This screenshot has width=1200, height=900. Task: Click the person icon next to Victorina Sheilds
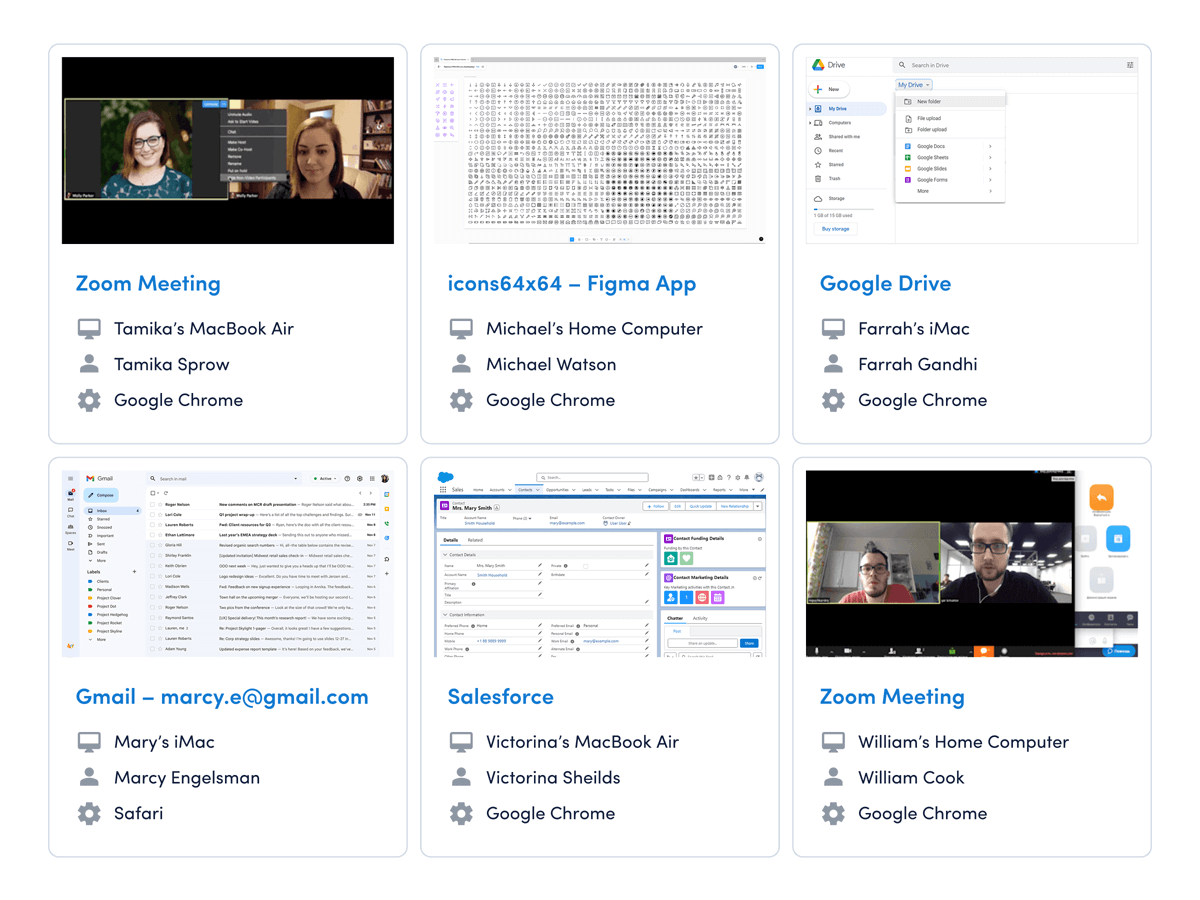coord(461,777)
